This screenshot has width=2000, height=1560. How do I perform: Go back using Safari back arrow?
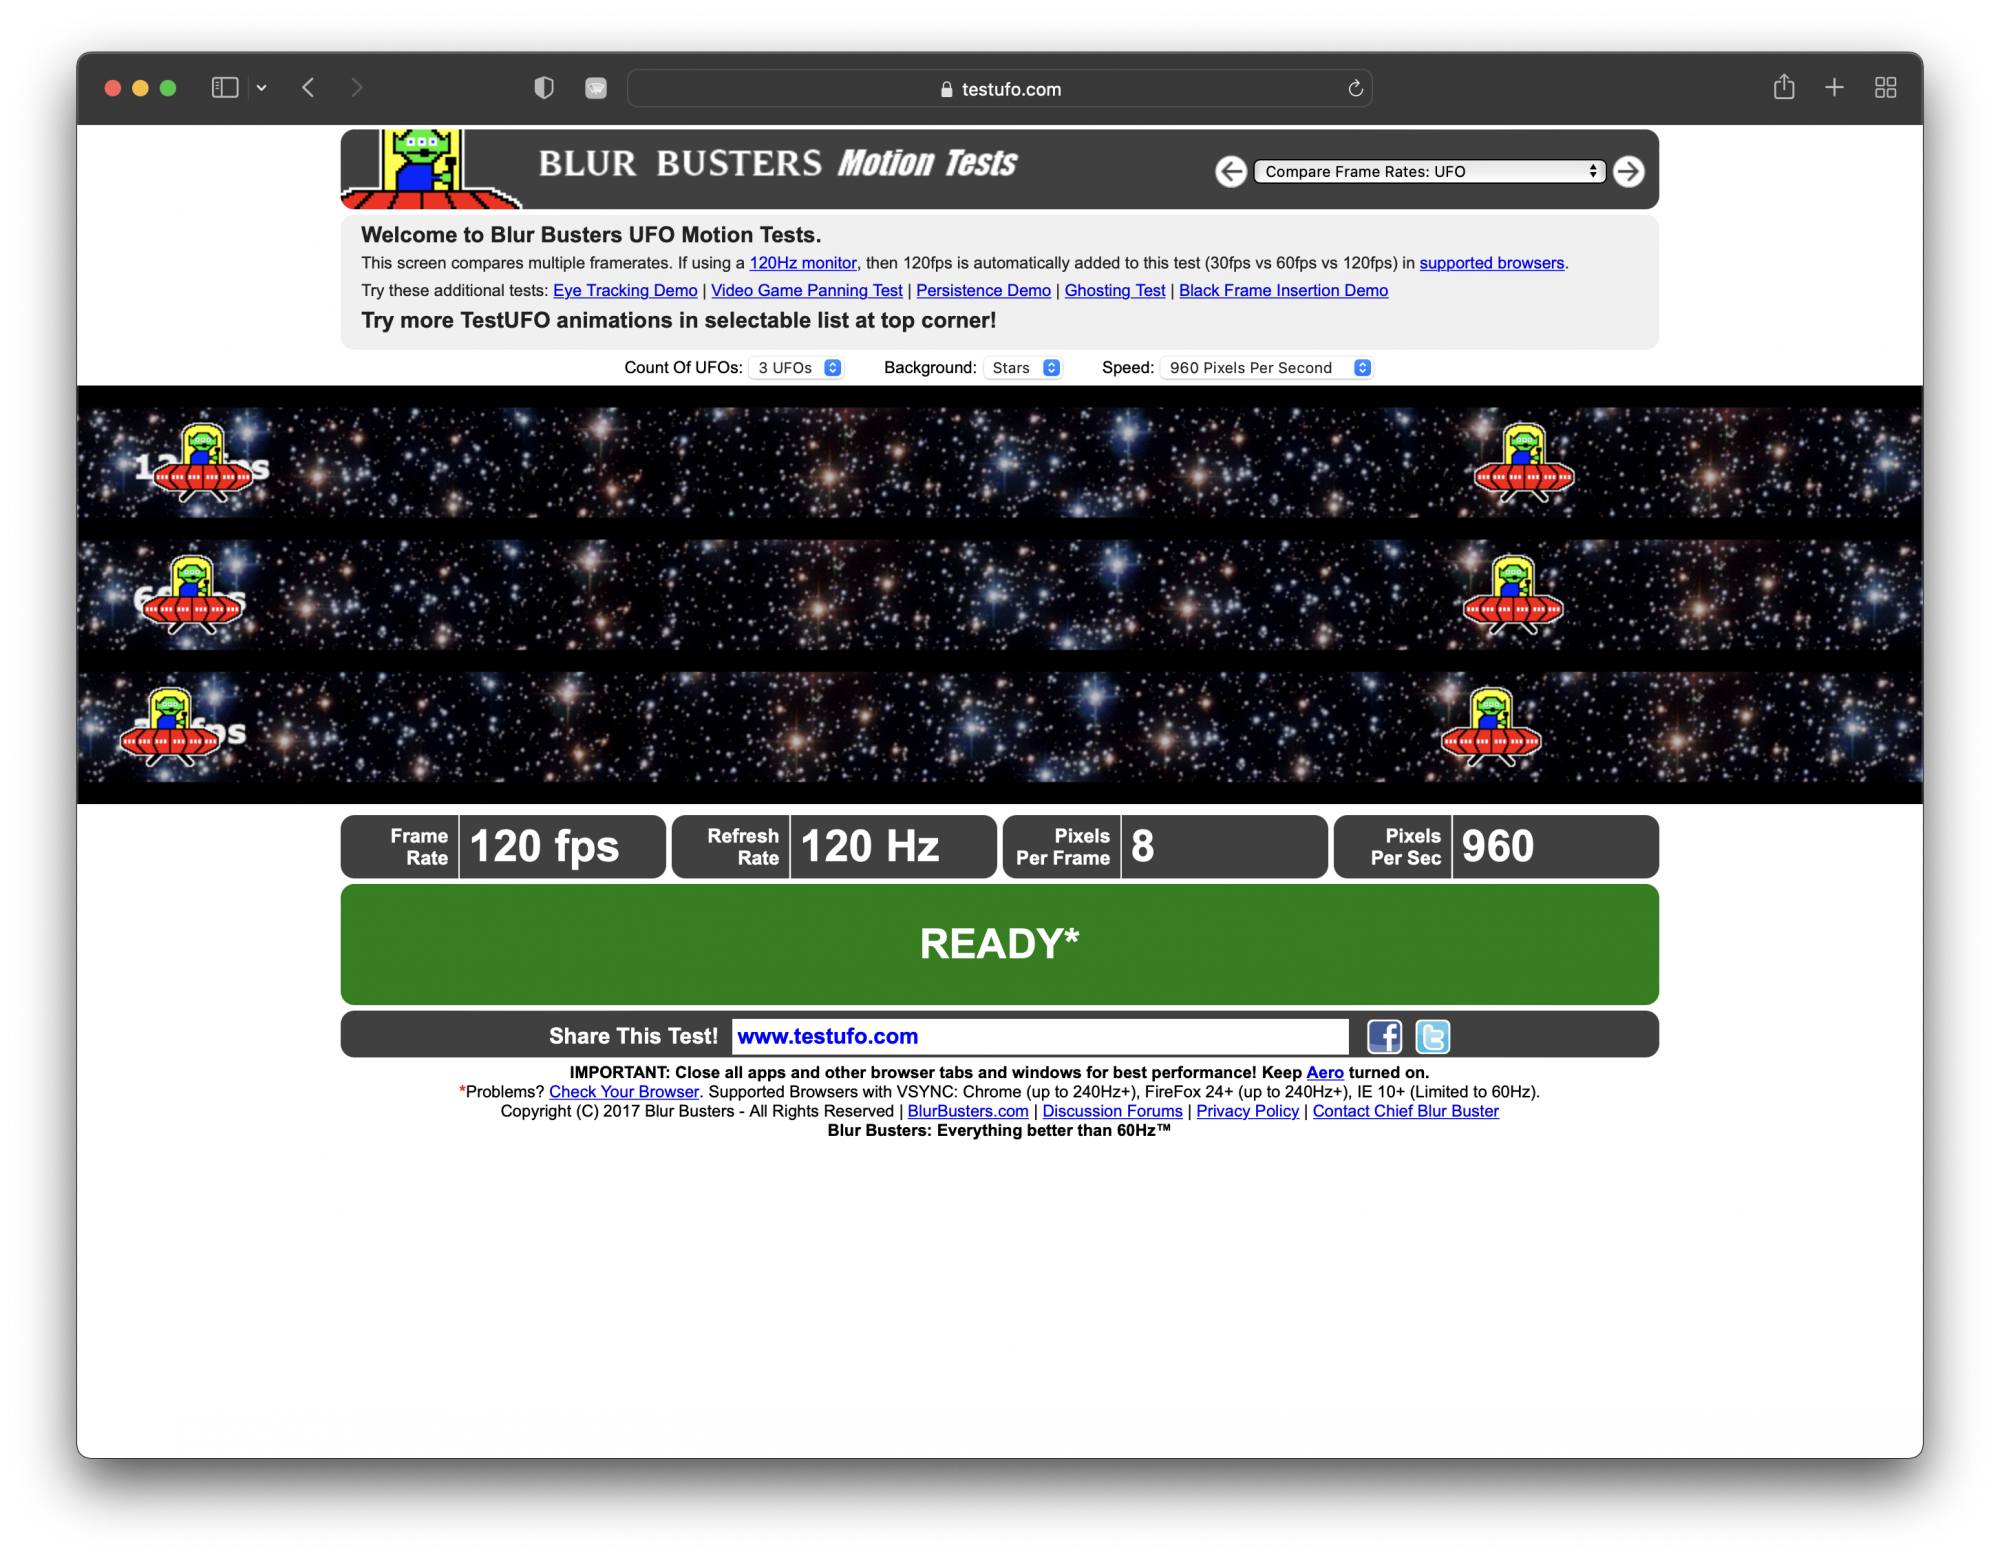point(308,88)
